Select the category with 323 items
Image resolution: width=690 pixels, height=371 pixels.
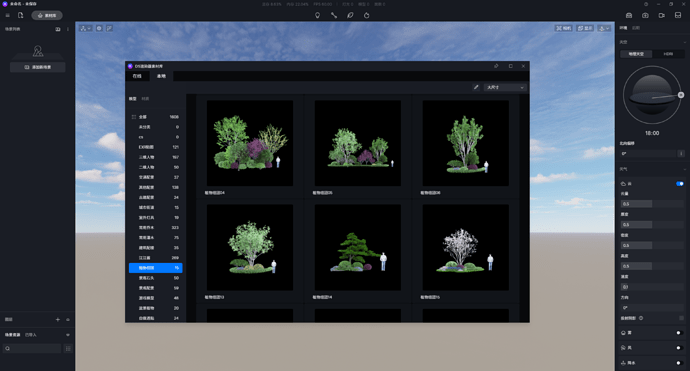pos(155,228)
